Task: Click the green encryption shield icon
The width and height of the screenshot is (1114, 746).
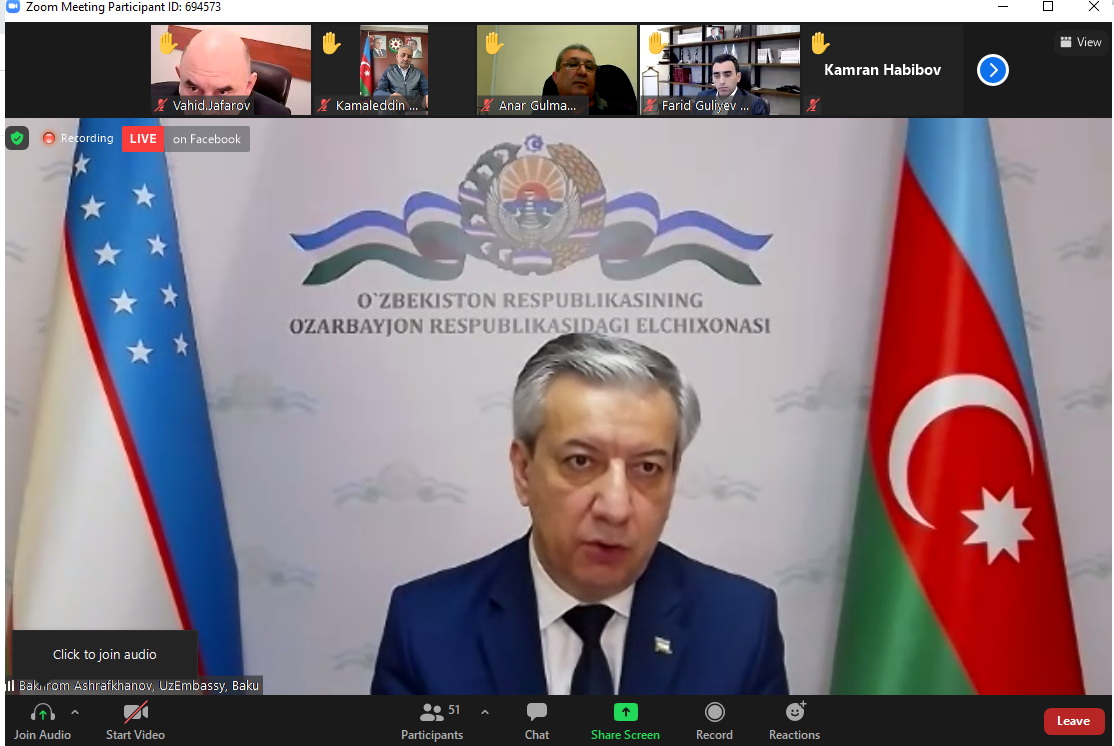Action: [17, 138]
